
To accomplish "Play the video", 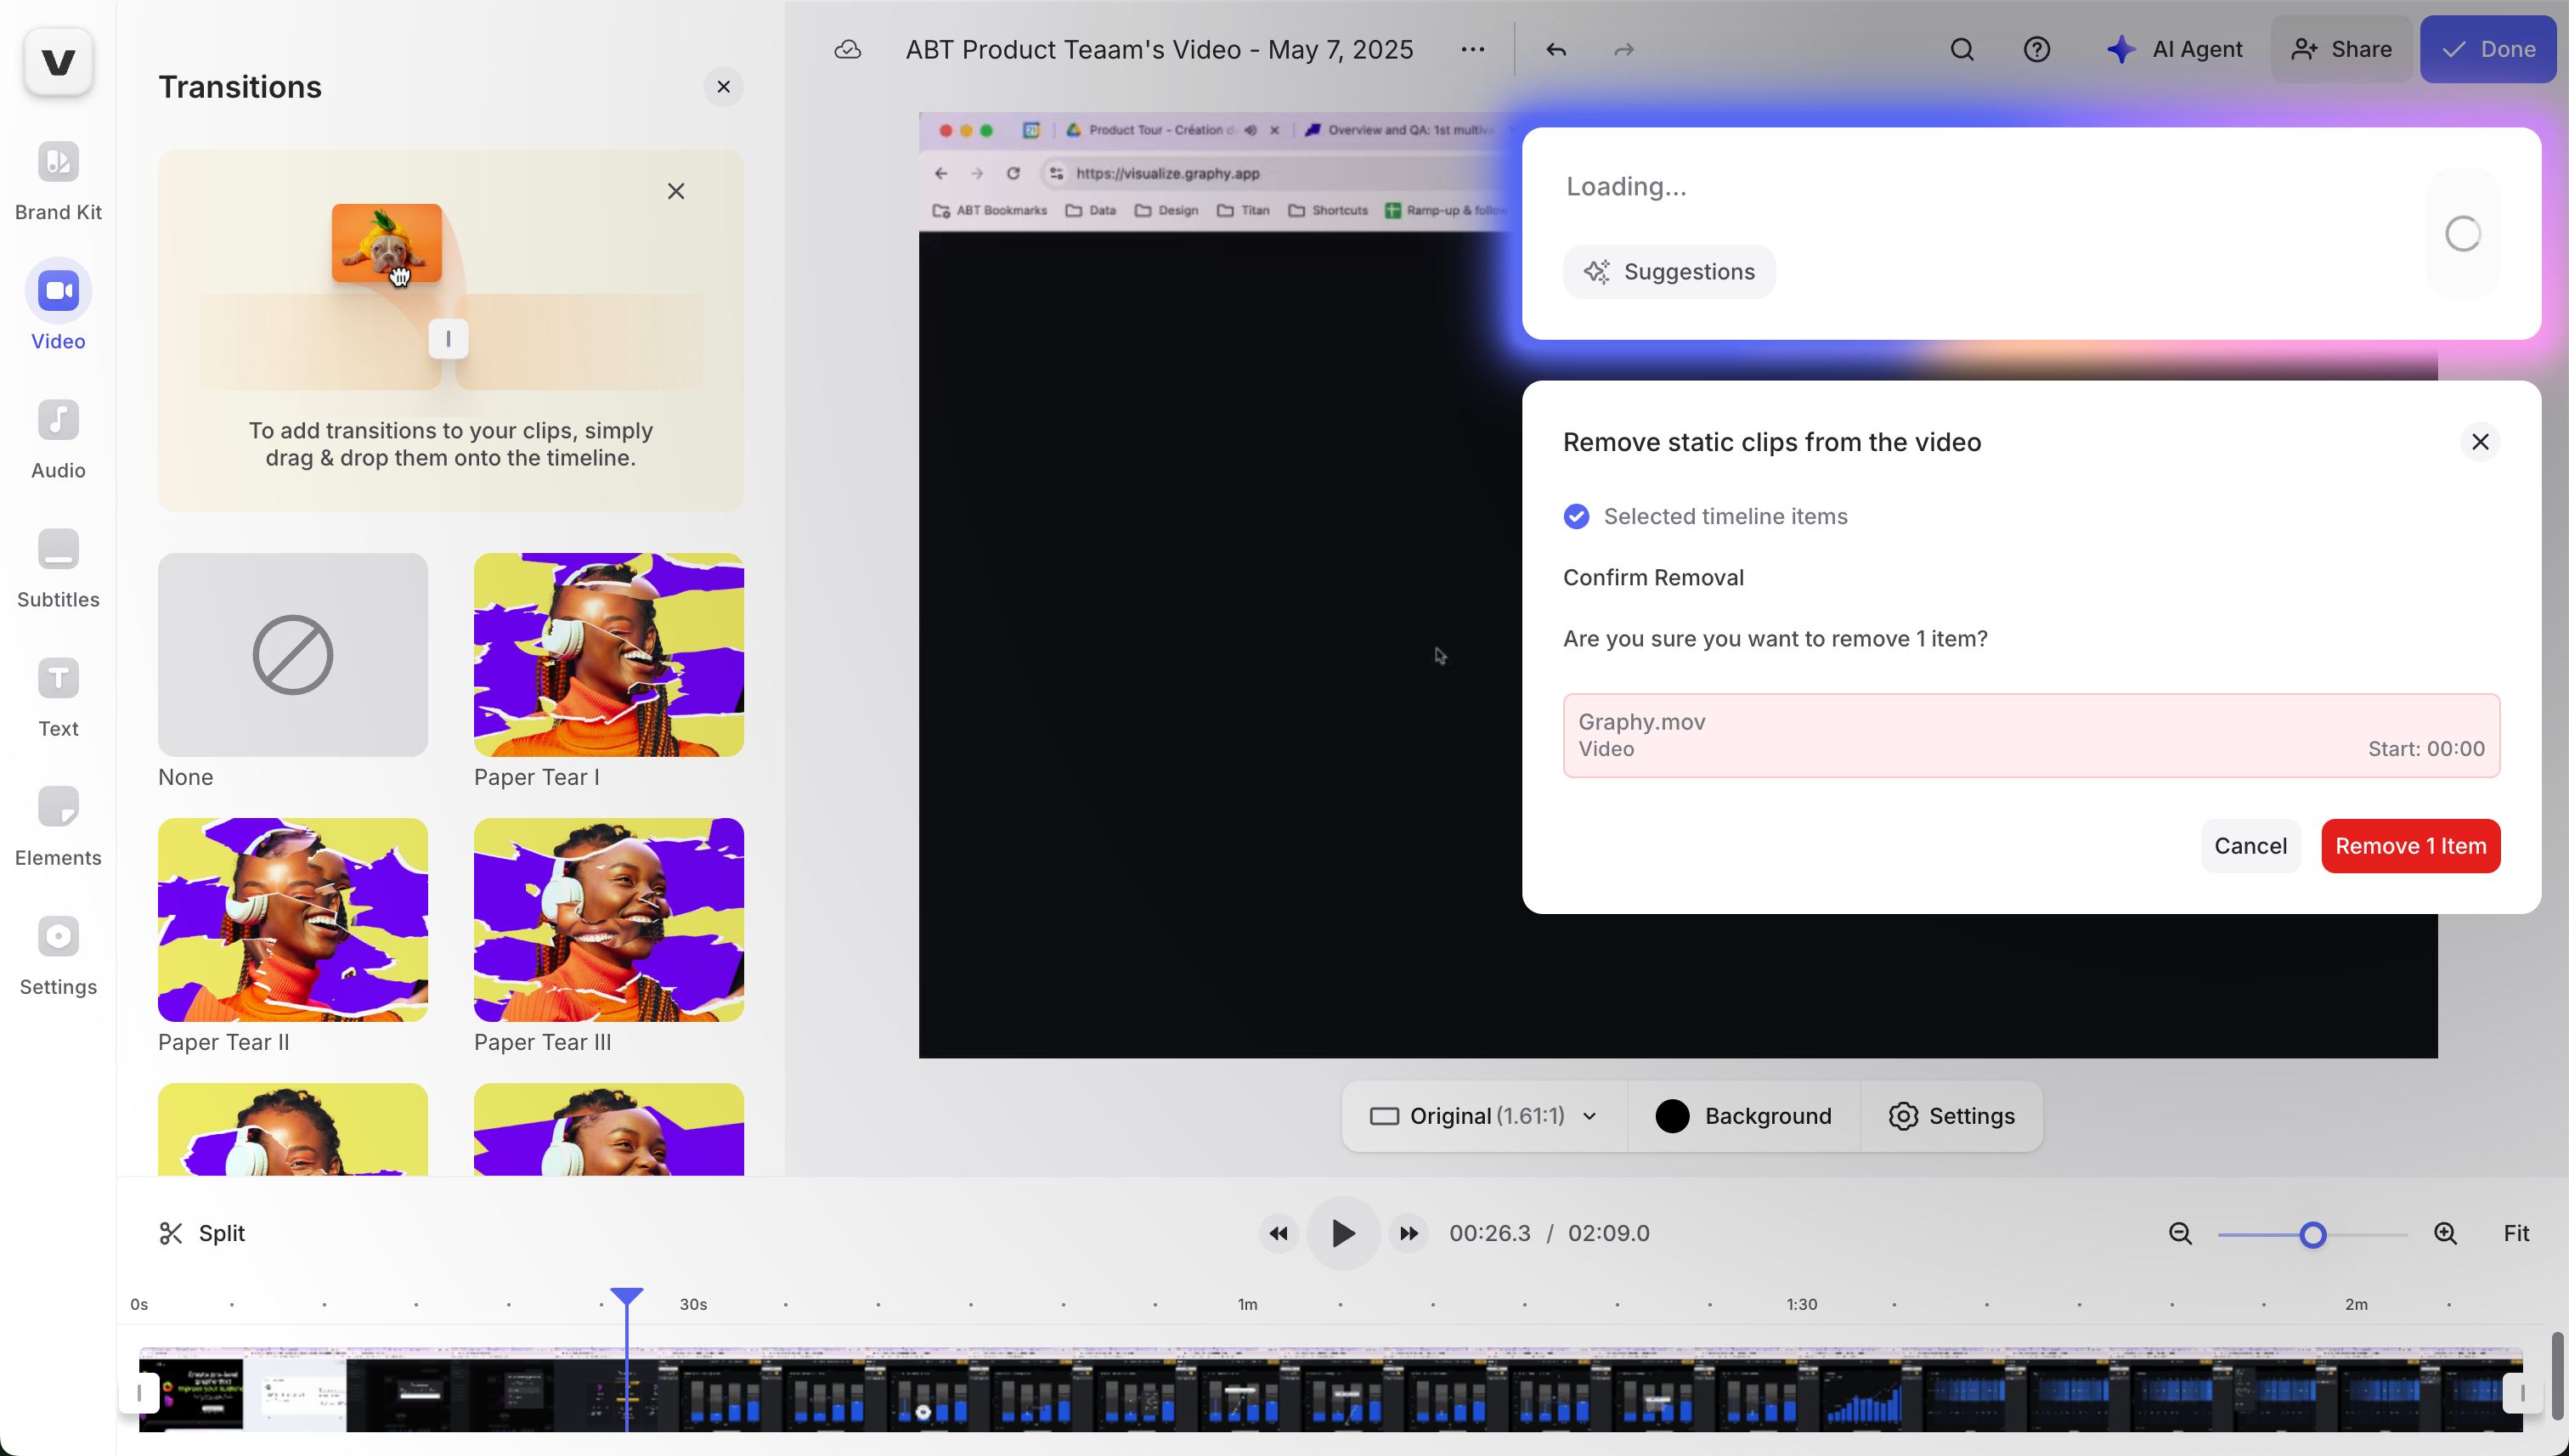I will [1343, 1233].
